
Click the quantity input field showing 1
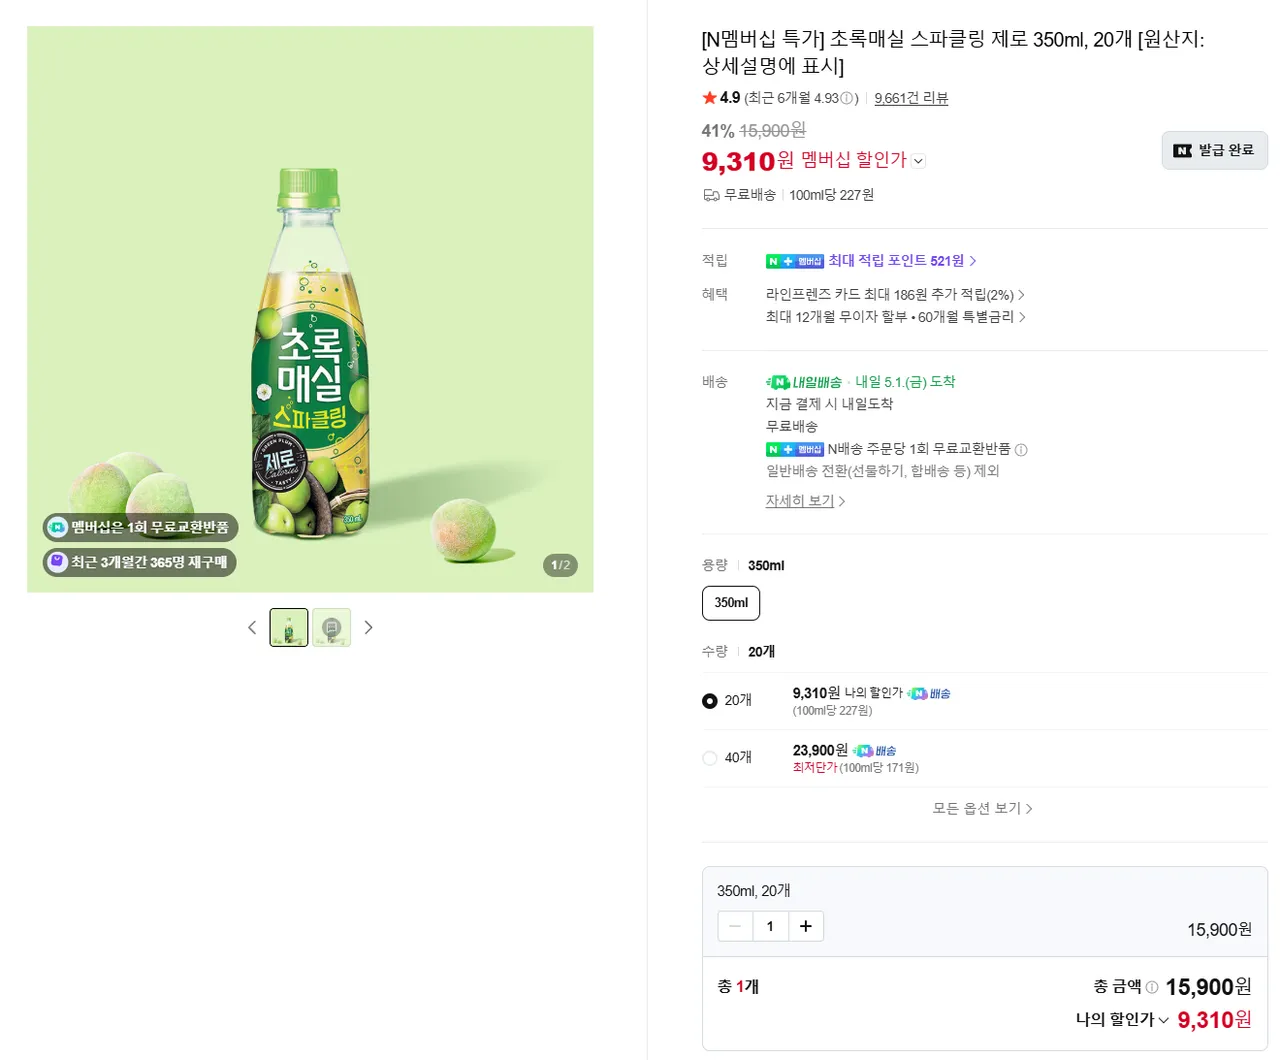pos(770,926)
